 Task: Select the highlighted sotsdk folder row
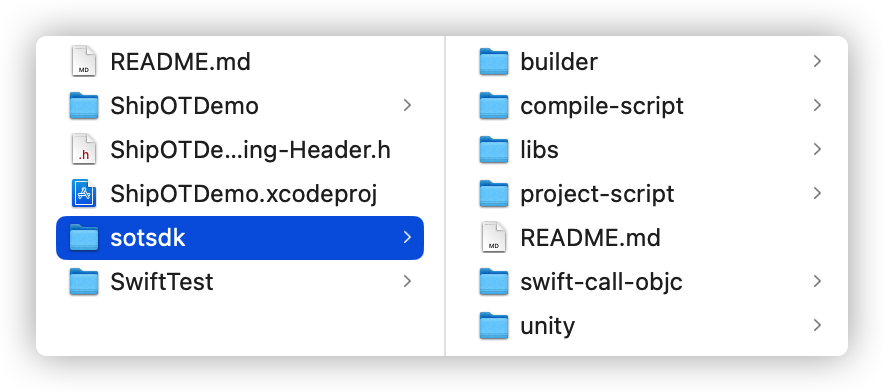point(240,238)
